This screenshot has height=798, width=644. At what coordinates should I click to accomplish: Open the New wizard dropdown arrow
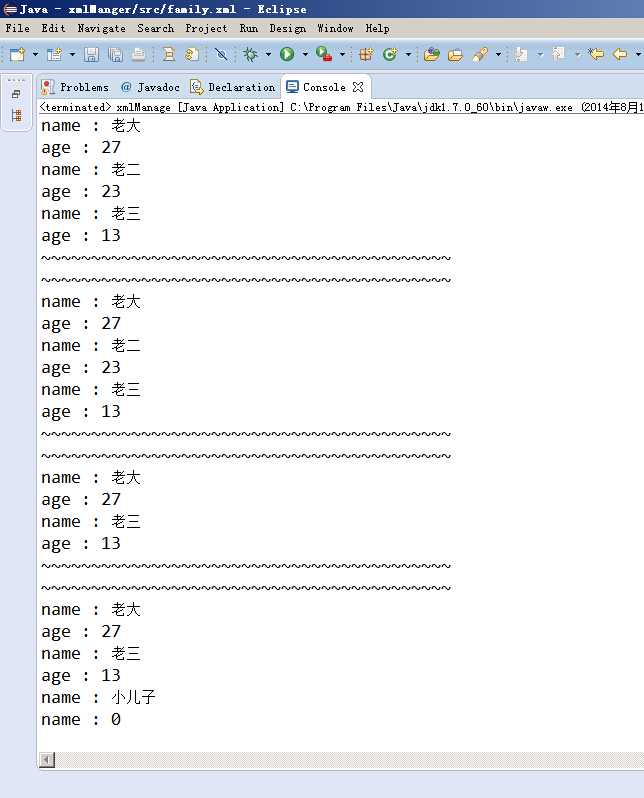[35, 54]
